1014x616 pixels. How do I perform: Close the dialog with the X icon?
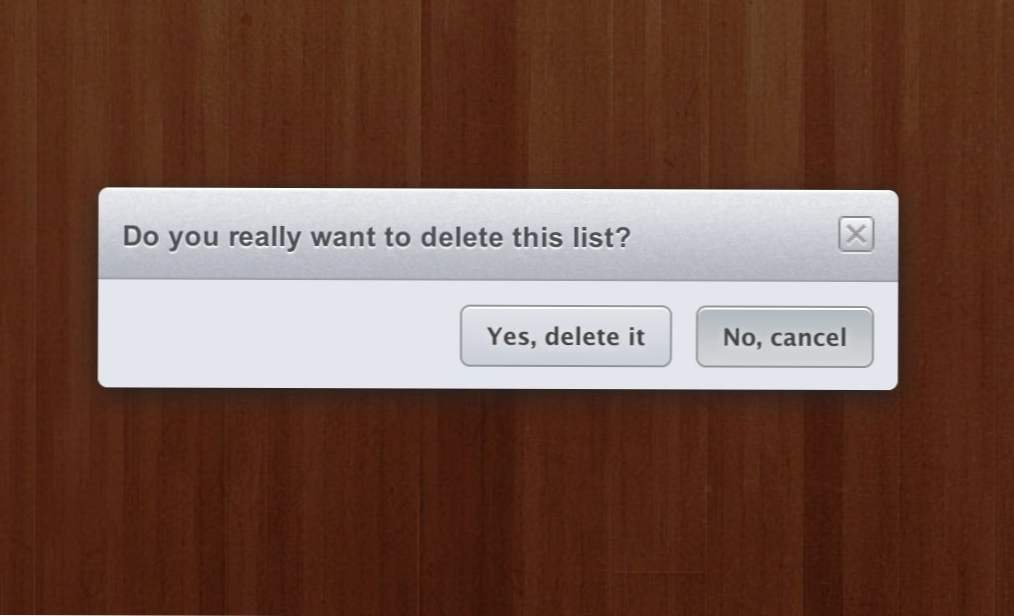pos(856,234)
